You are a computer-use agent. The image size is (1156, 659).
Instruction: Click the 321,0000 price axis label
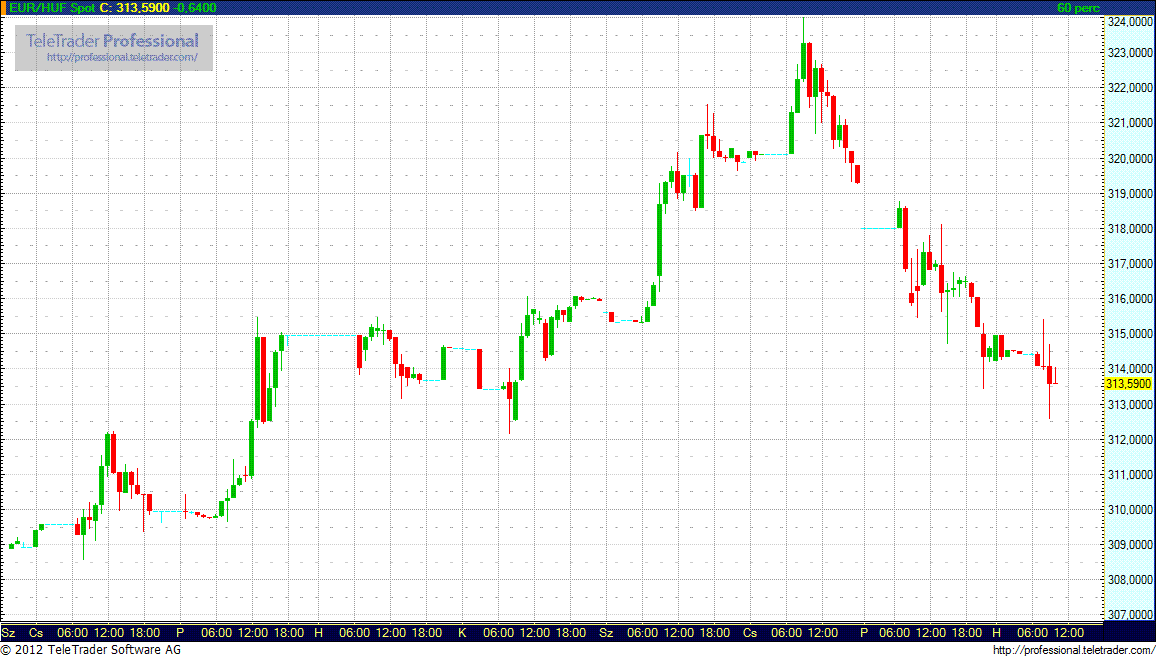pyautogui.click(x=1129, y=123)
